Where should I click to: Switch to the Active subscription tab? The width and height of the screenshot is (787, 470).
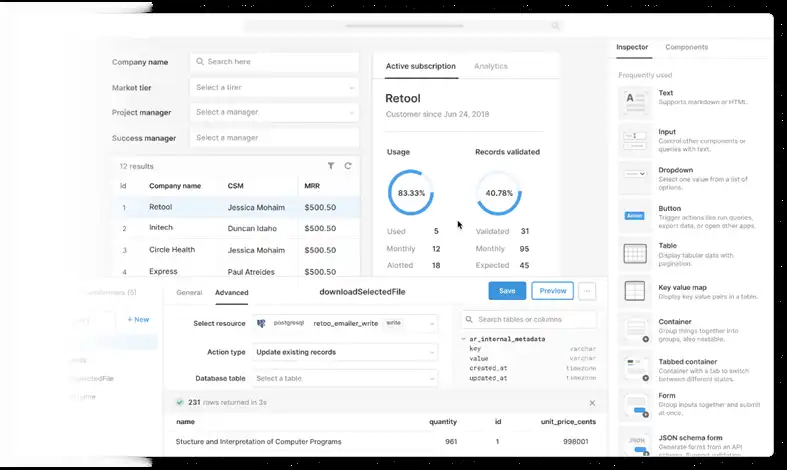click(x=421, y=66)
